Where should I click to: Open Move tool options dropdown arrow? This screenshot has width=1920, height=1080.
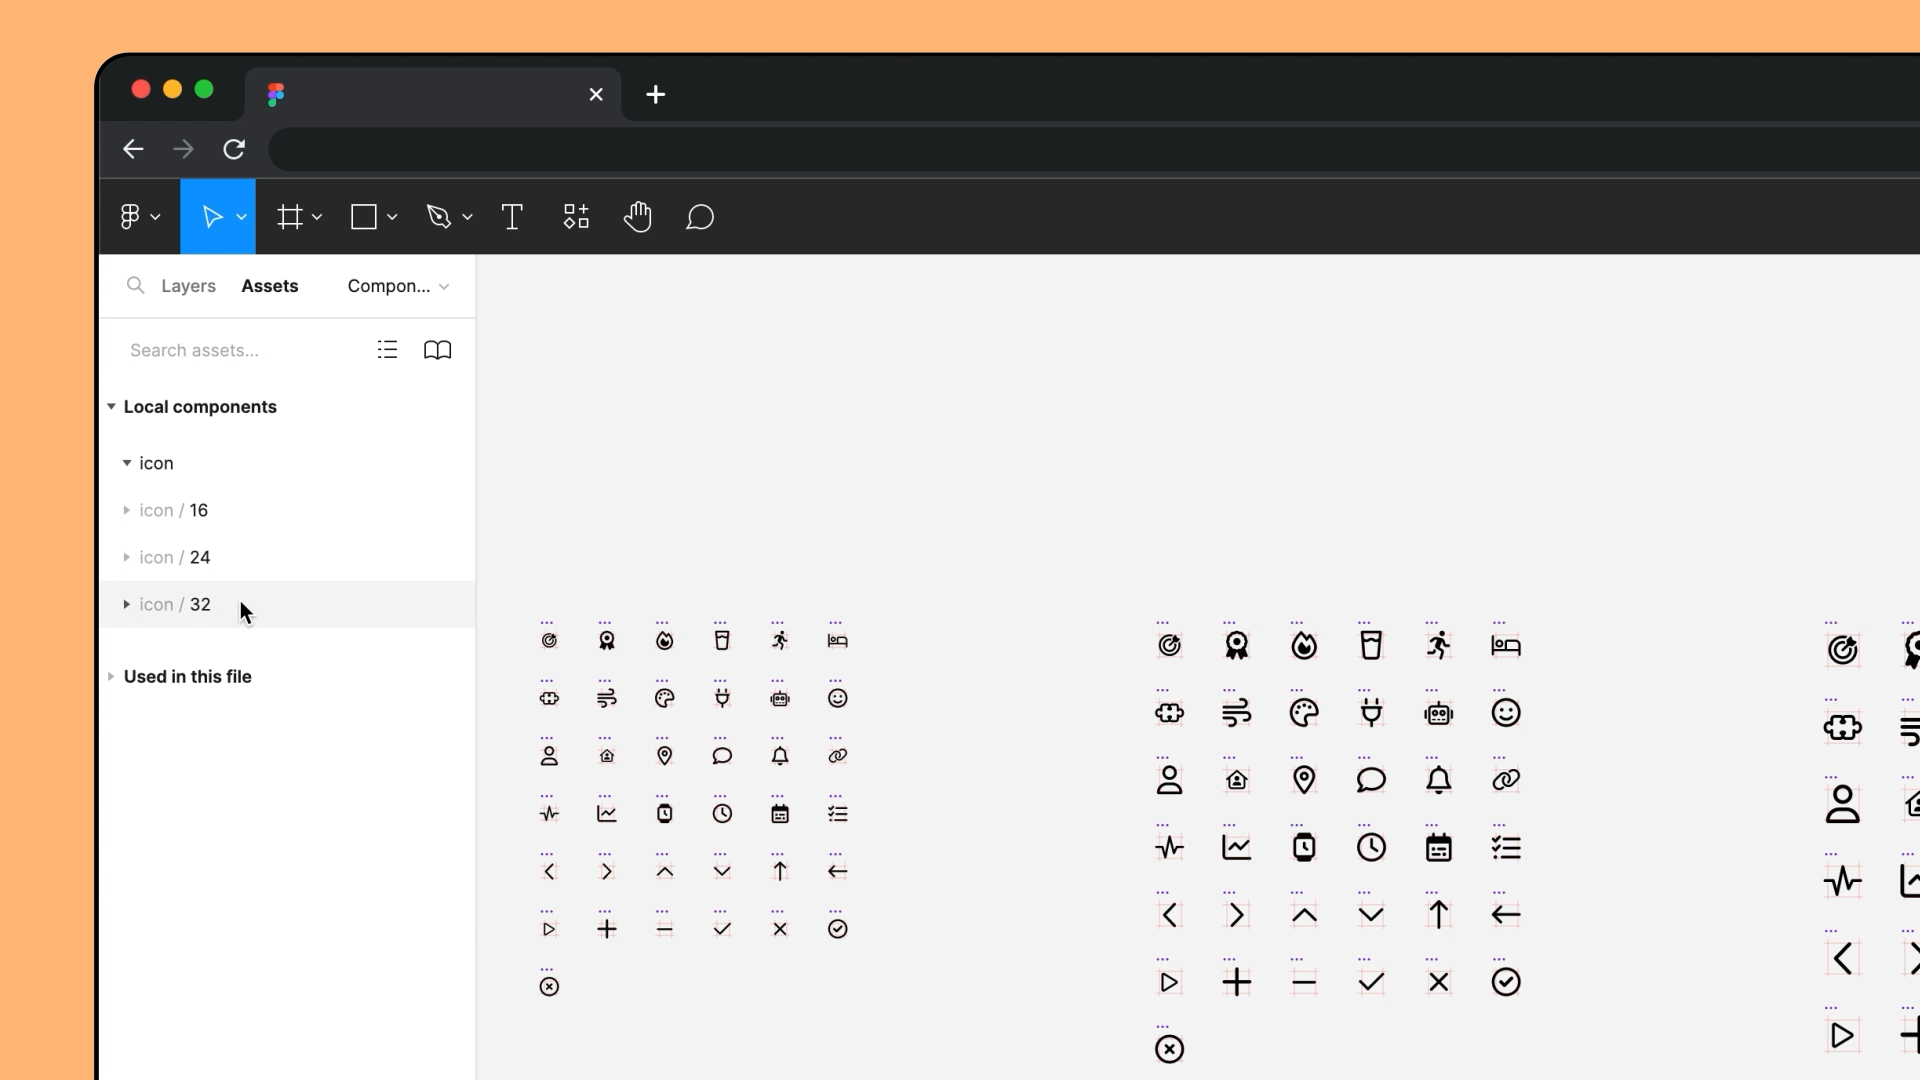click(x=241, y=217)
